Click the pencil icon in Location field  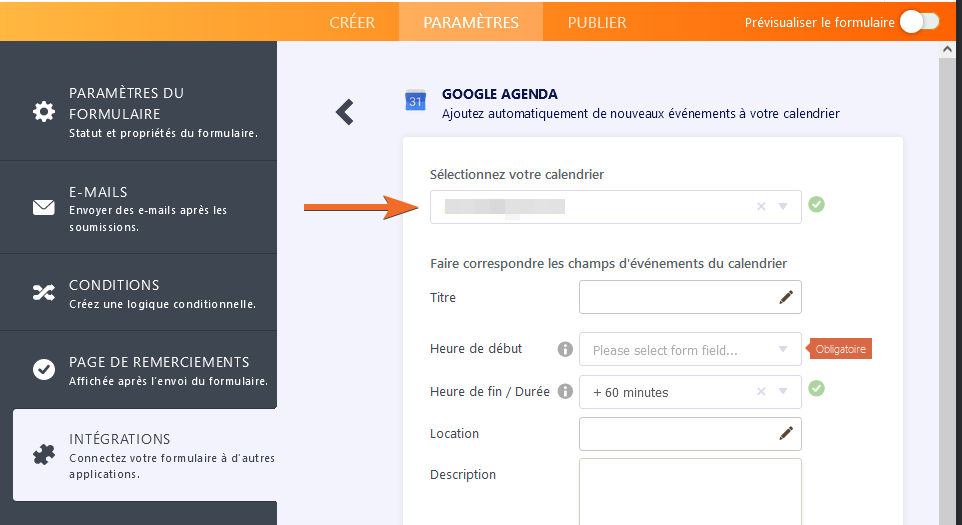click(x=786, y=433)
